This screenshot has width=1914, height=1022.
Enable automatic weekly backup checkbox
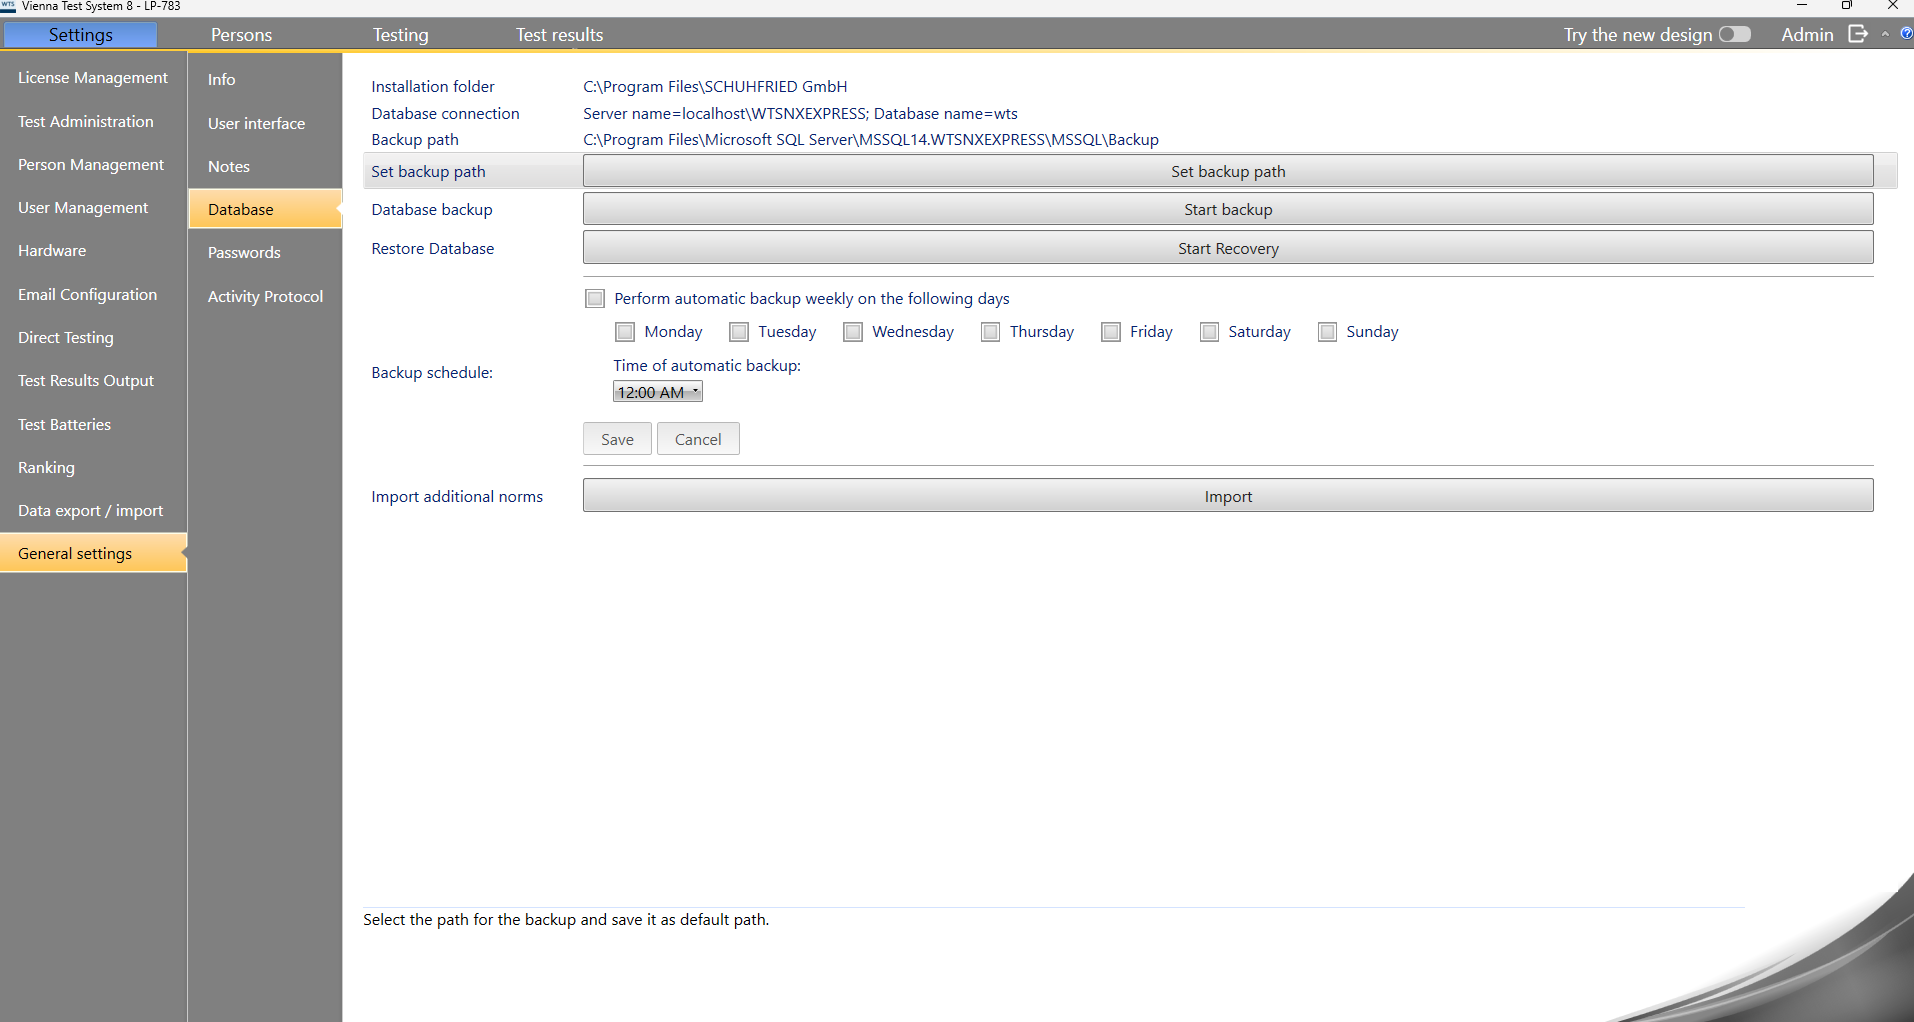tap(595, 299)
